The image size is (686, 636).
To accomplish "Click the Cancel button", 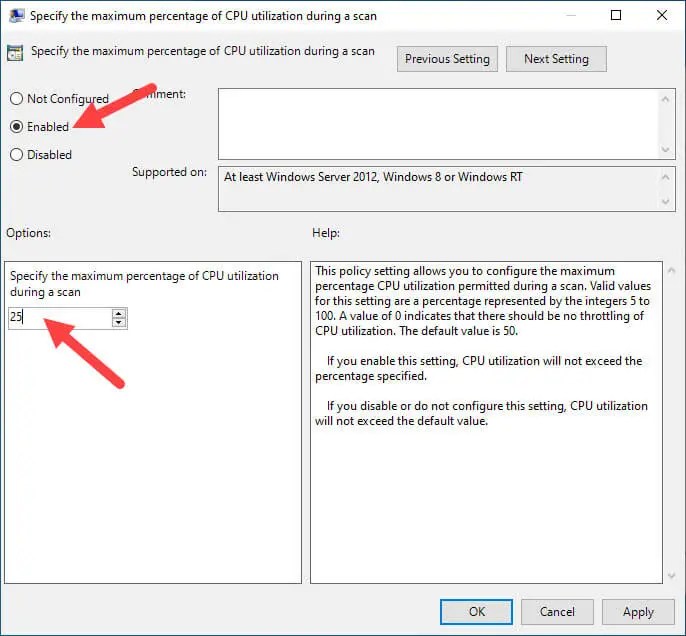I will [x=557, y=612].
